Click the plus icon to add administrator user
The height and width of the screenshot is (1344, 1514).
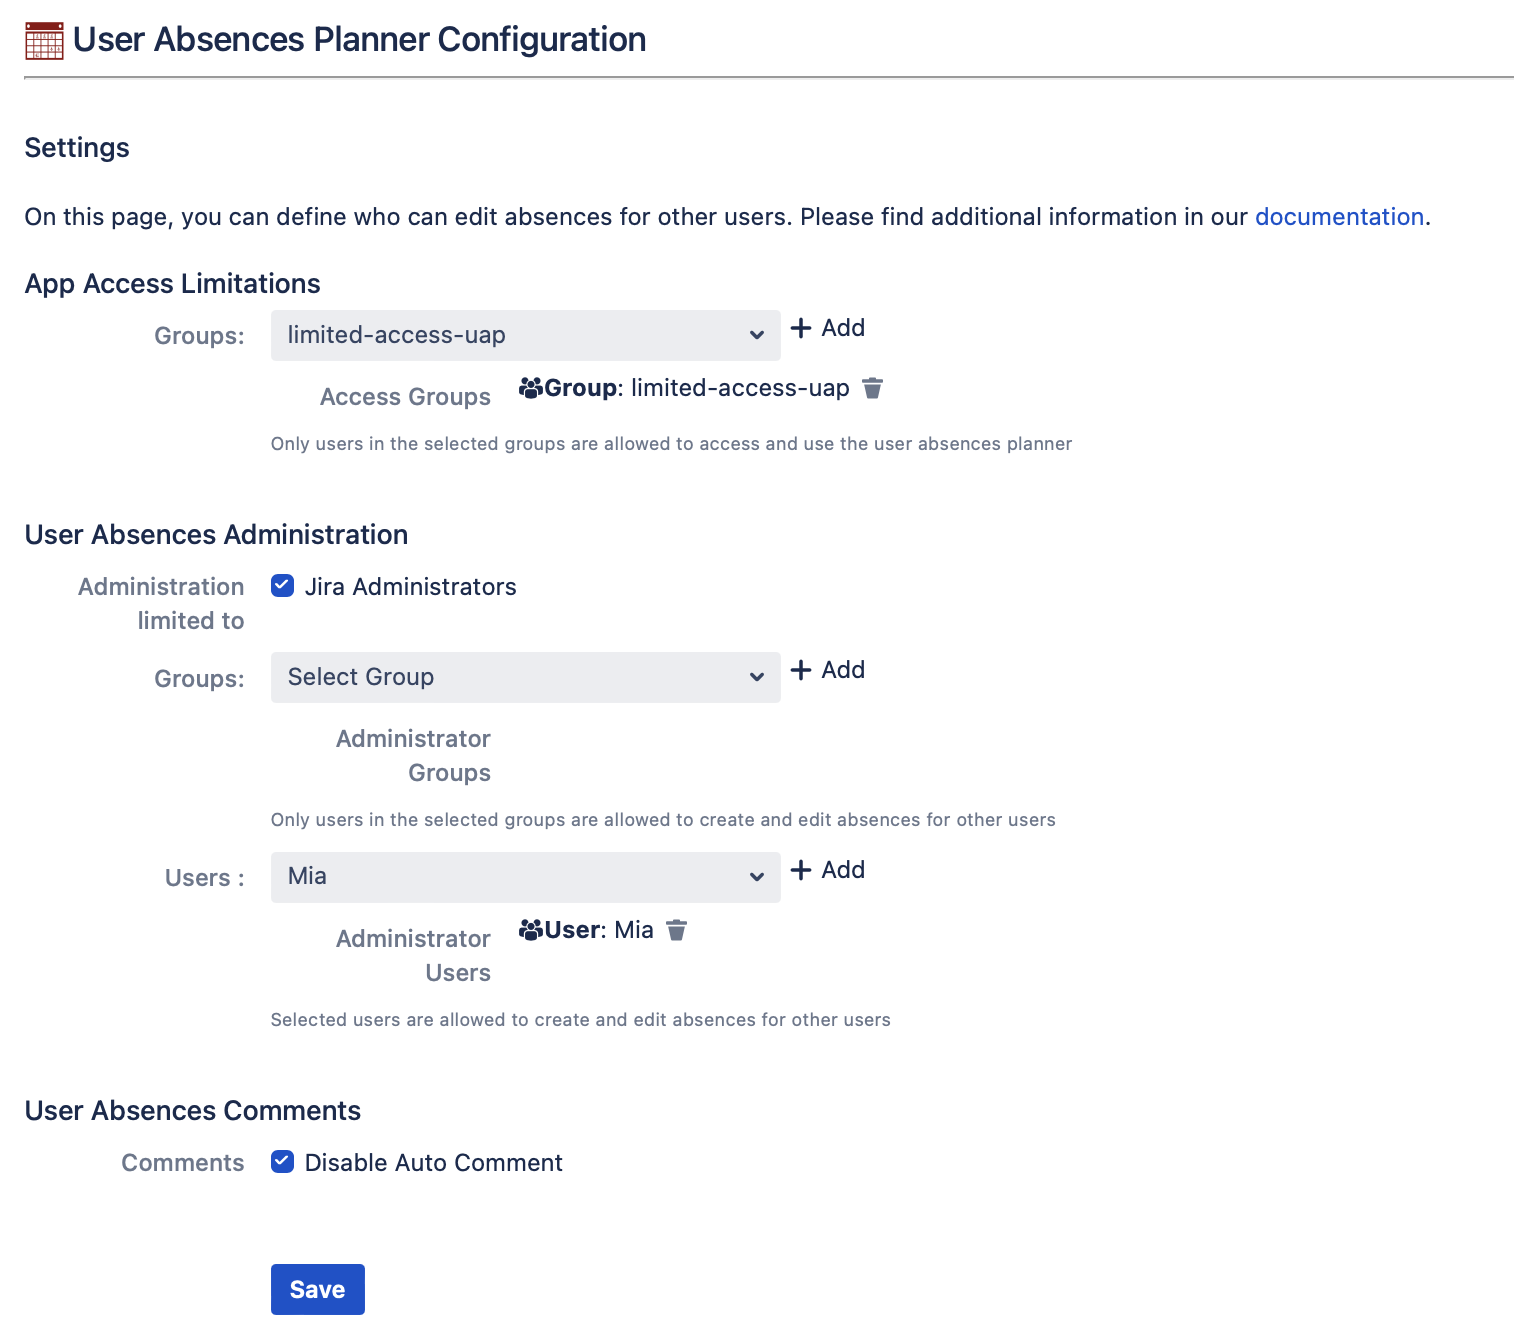coord(801,870)
